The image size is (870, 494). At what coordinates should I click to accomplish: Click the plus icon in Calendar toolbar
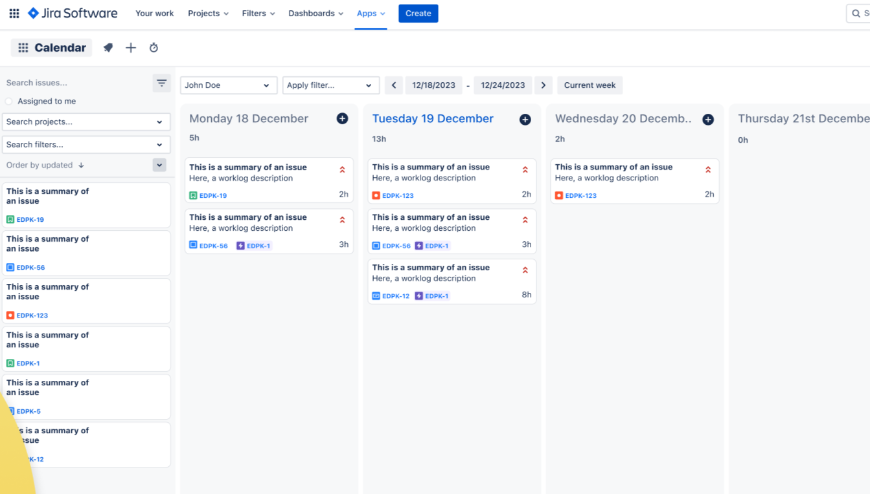coord(131,48)
